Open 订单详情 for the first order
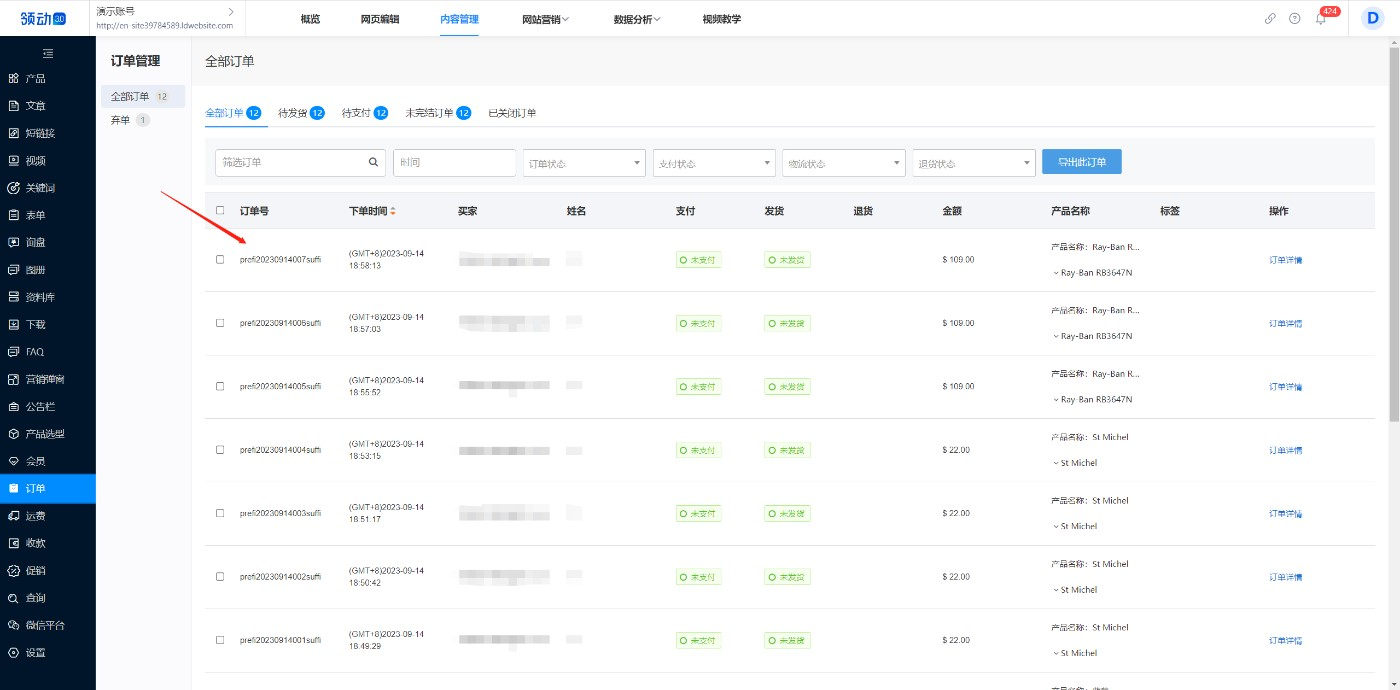Screen dimensions: 1400x690 coord(1285,260)
